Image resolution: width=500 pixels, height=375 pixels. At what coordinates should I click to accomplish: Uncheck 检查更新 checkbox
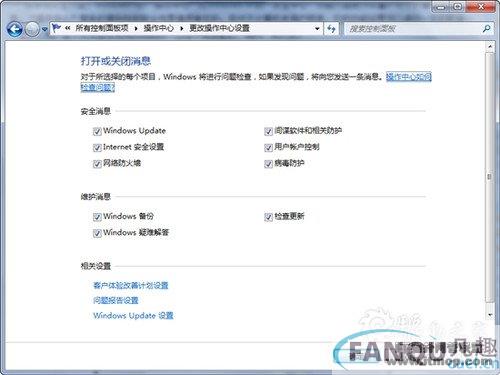(x=268, y=217)
